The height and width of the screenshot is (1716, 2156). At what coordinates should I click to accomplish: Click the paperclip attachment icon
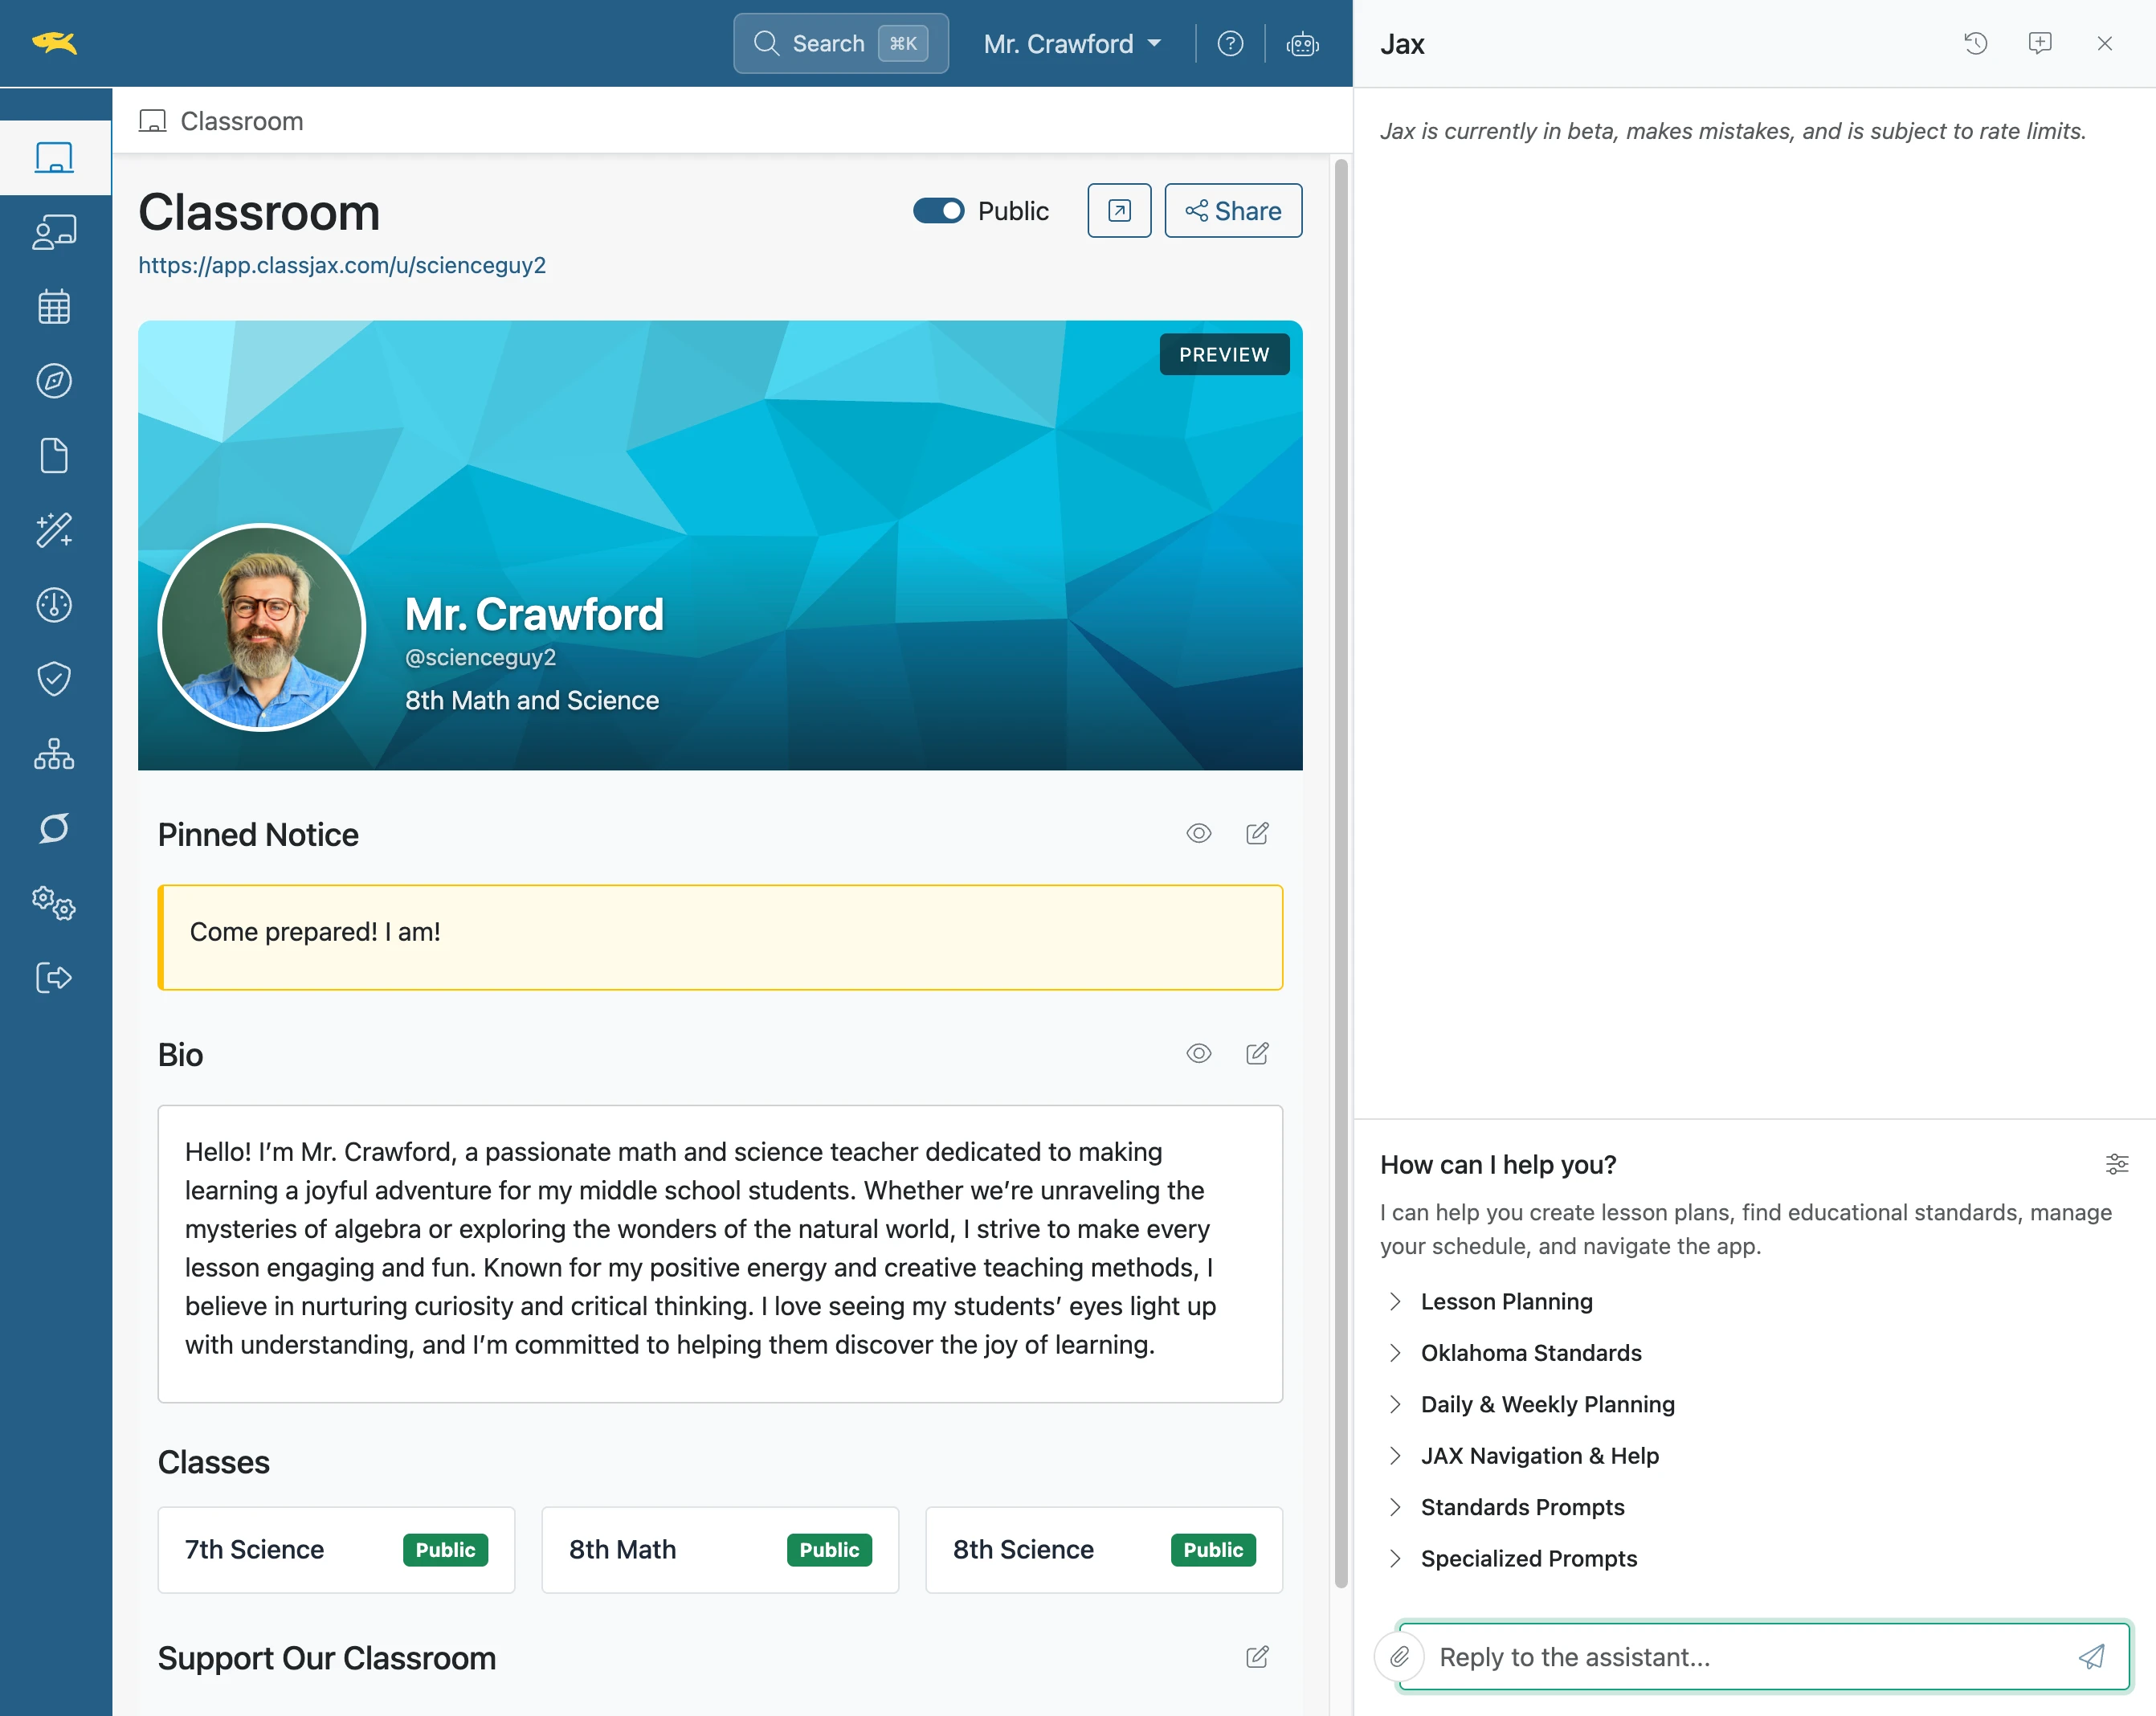pyautogui.click(x=1399, y=1657)
